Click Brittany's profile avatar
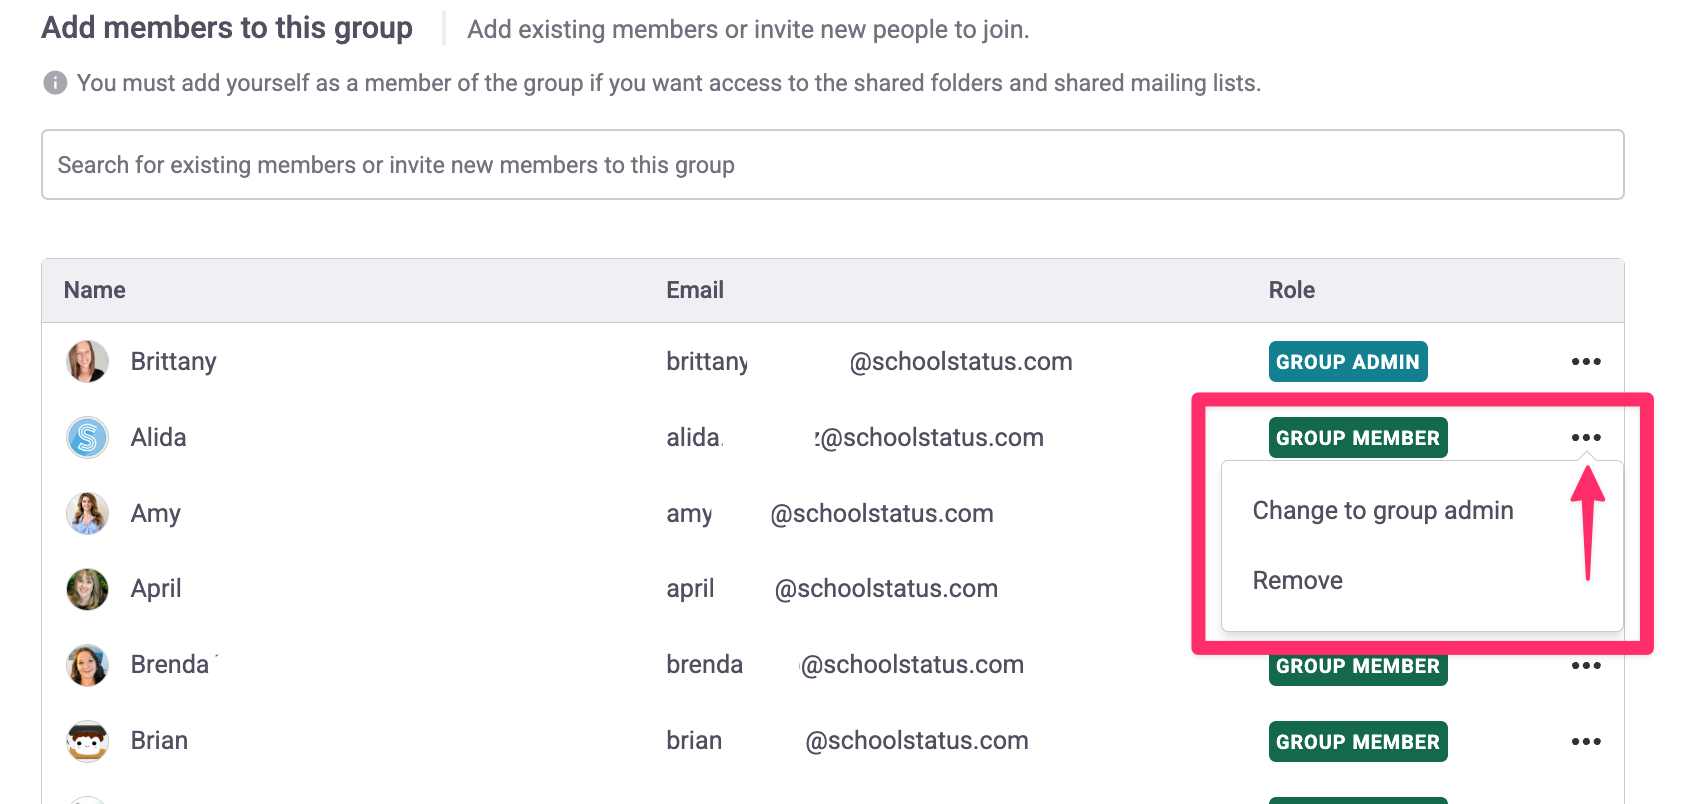The width and height of the screenshot is (1700, 804). click(x=88, y=362)
